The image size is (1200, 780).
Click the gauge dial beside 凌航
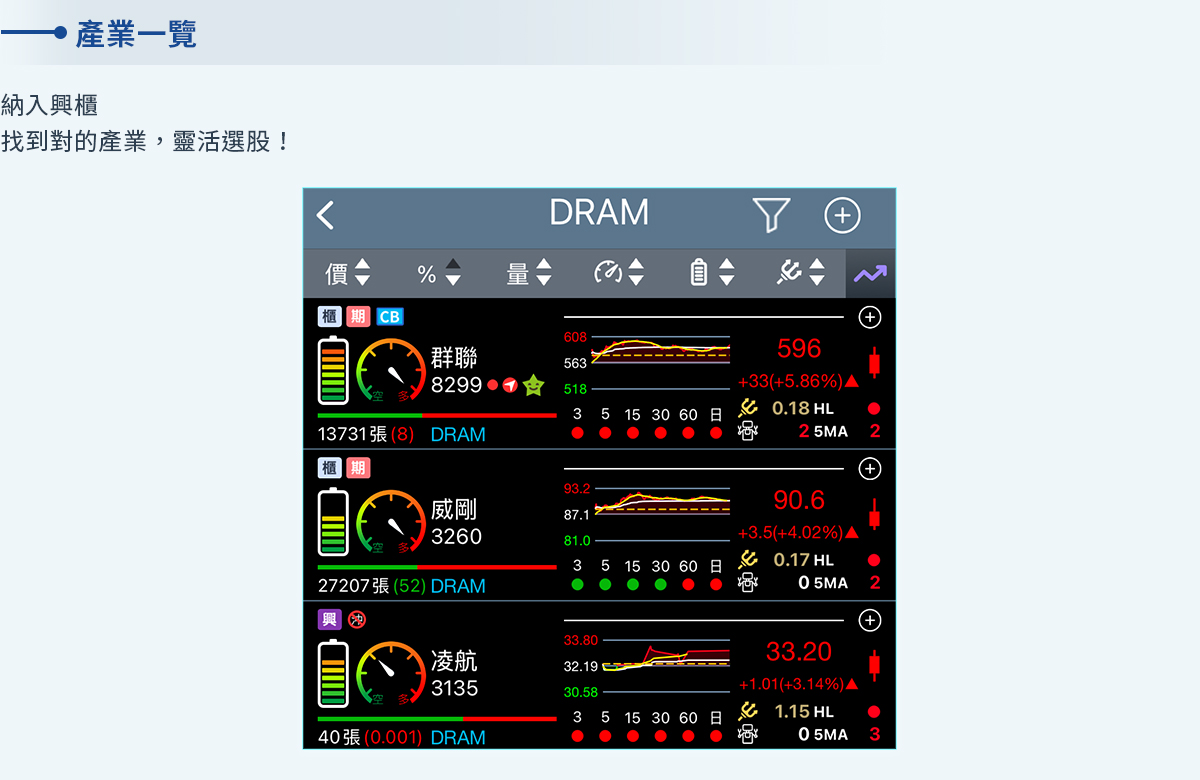391,674
